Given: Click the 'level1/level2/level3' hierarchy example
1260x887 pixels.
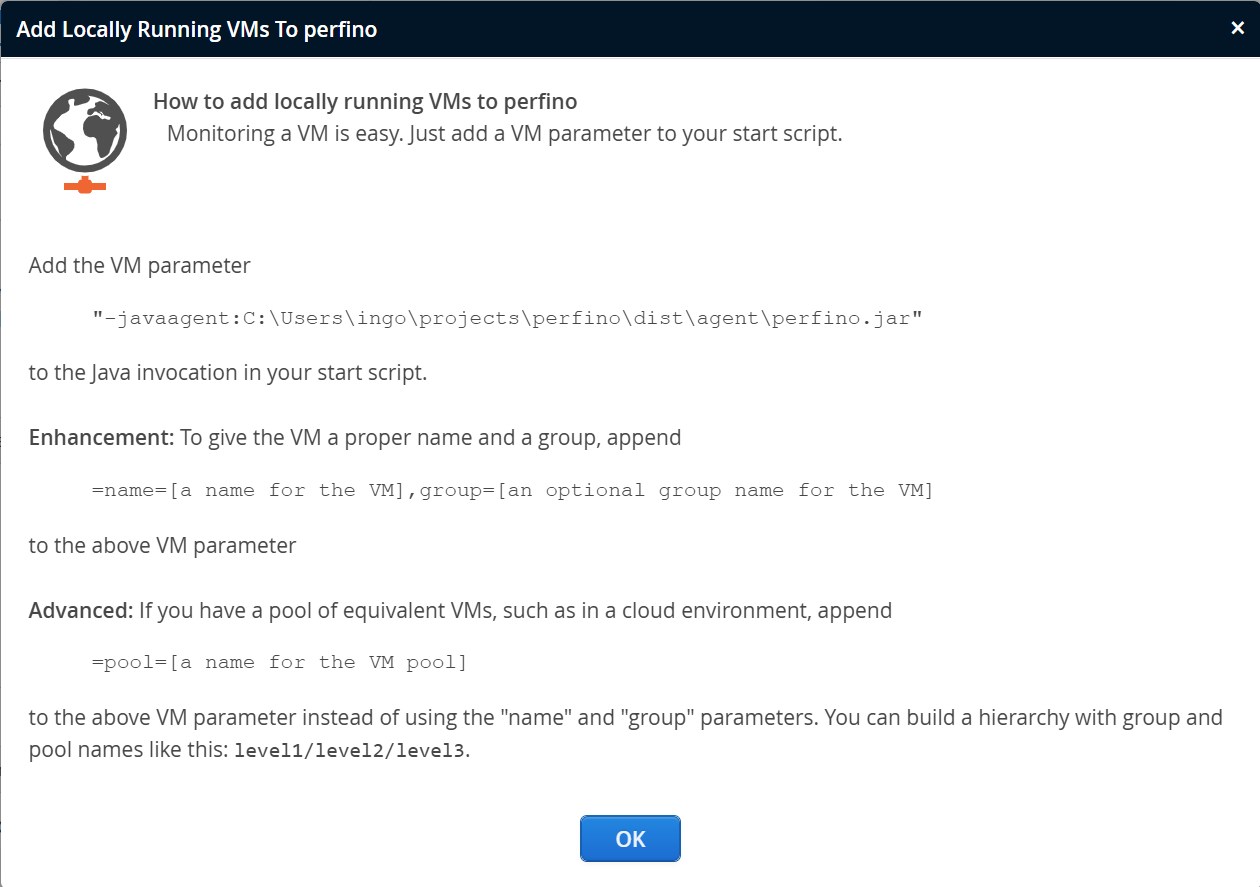Looking at the screenshot, I should [x=349, y=751].
